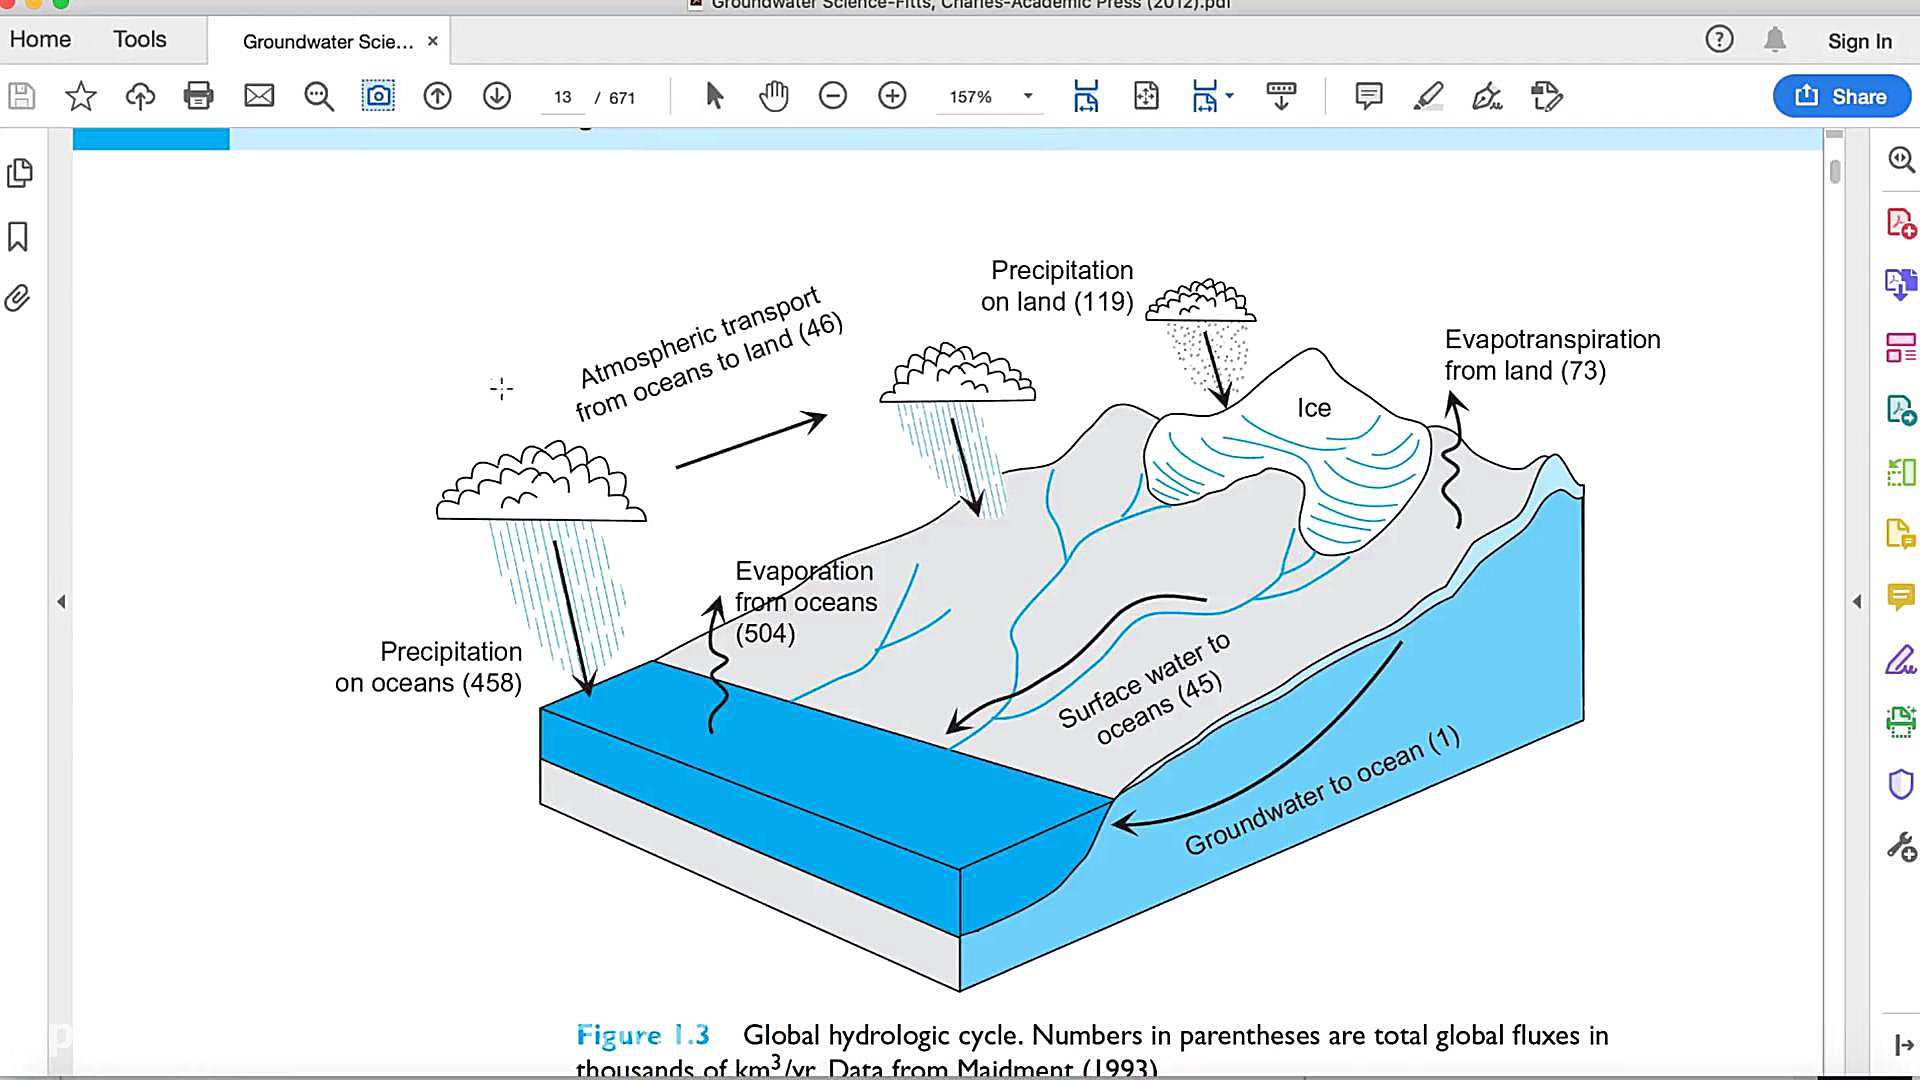Switch to the Home tab

[40, 40]
